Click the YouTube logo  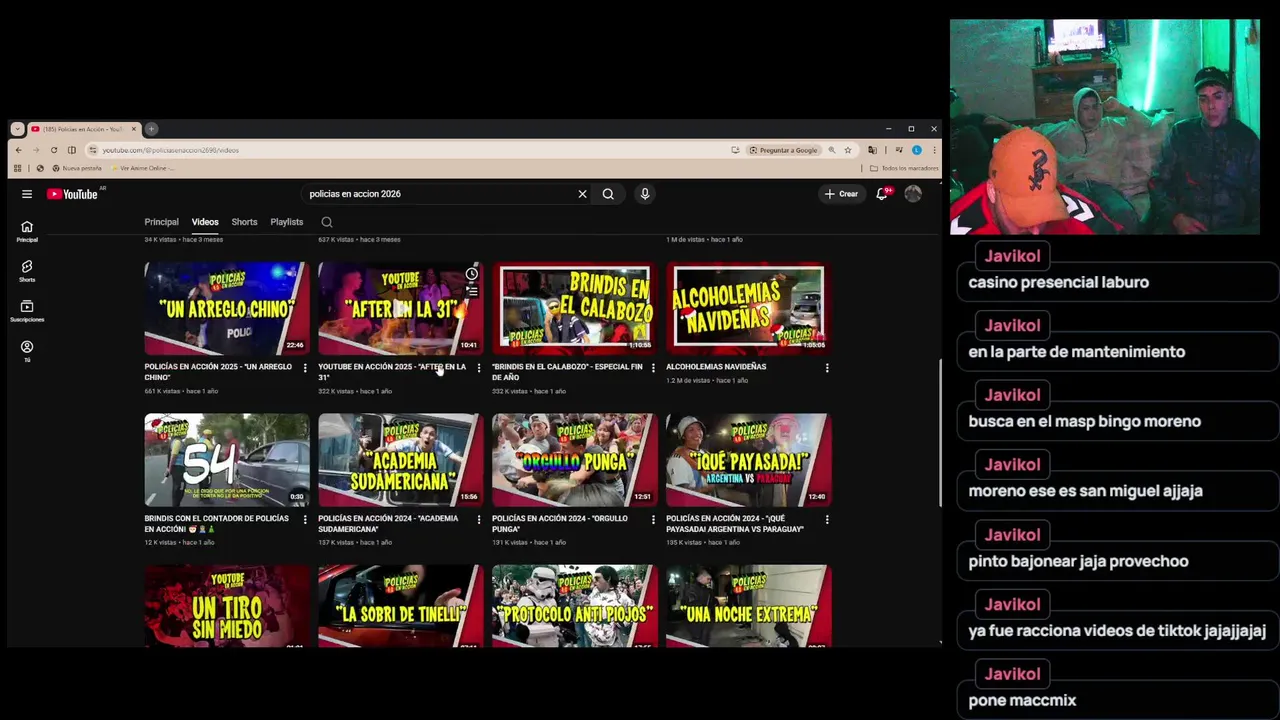click(x=72, y=194)
